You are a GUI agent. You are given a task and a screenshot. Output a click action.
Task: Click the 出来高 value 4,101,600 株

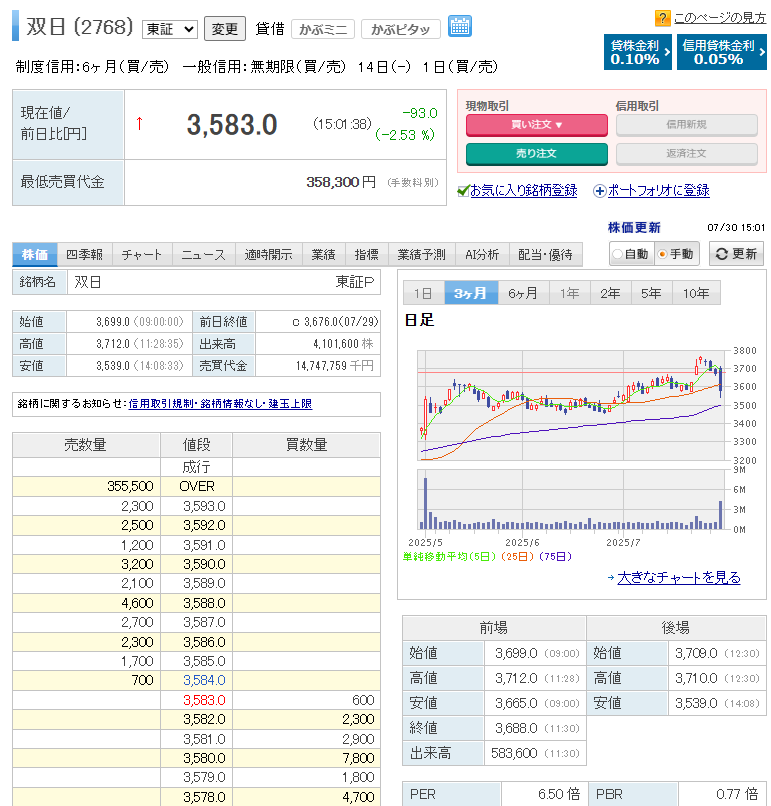pyautogui.click(x=343, y=344)
